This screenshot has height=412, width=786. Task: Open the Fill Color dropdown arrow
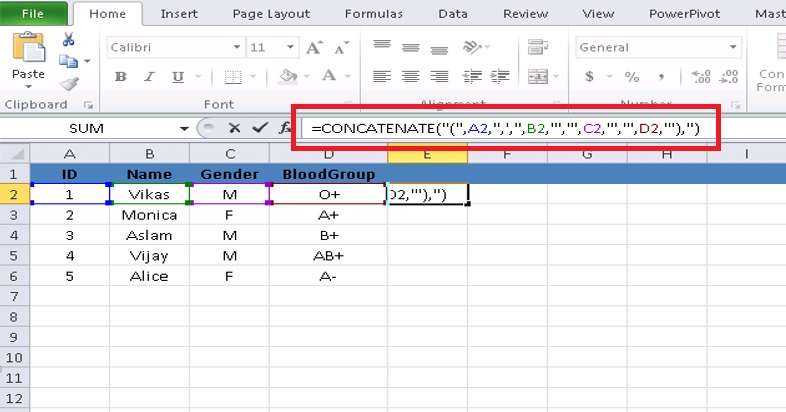[306, 77]
